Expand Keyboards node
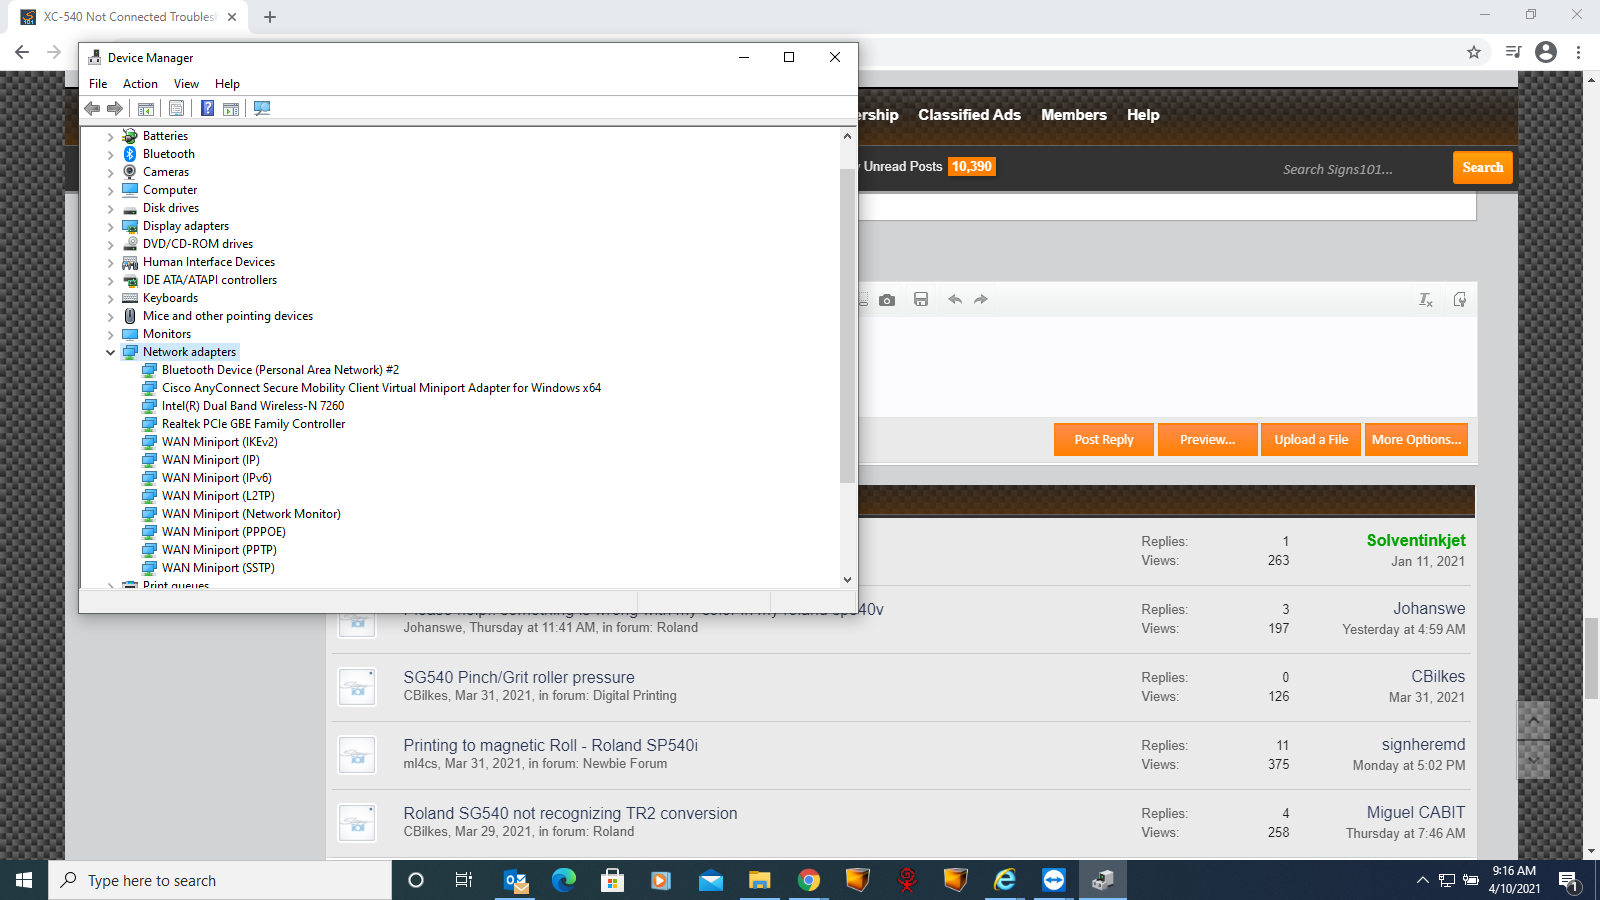This screenshot has height=900, width=1600. pos(110,299)
